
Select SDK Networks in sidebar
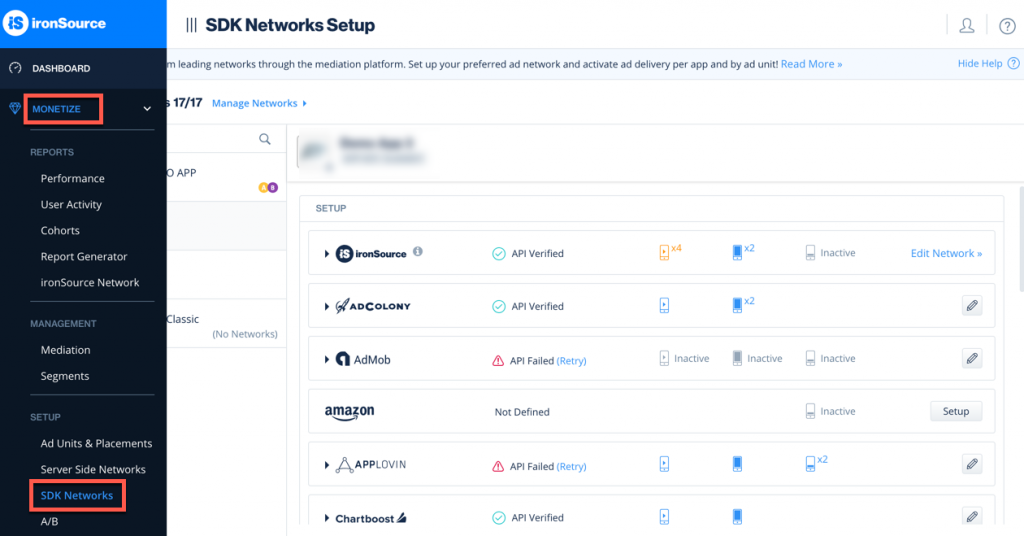[x=76, y=496]
